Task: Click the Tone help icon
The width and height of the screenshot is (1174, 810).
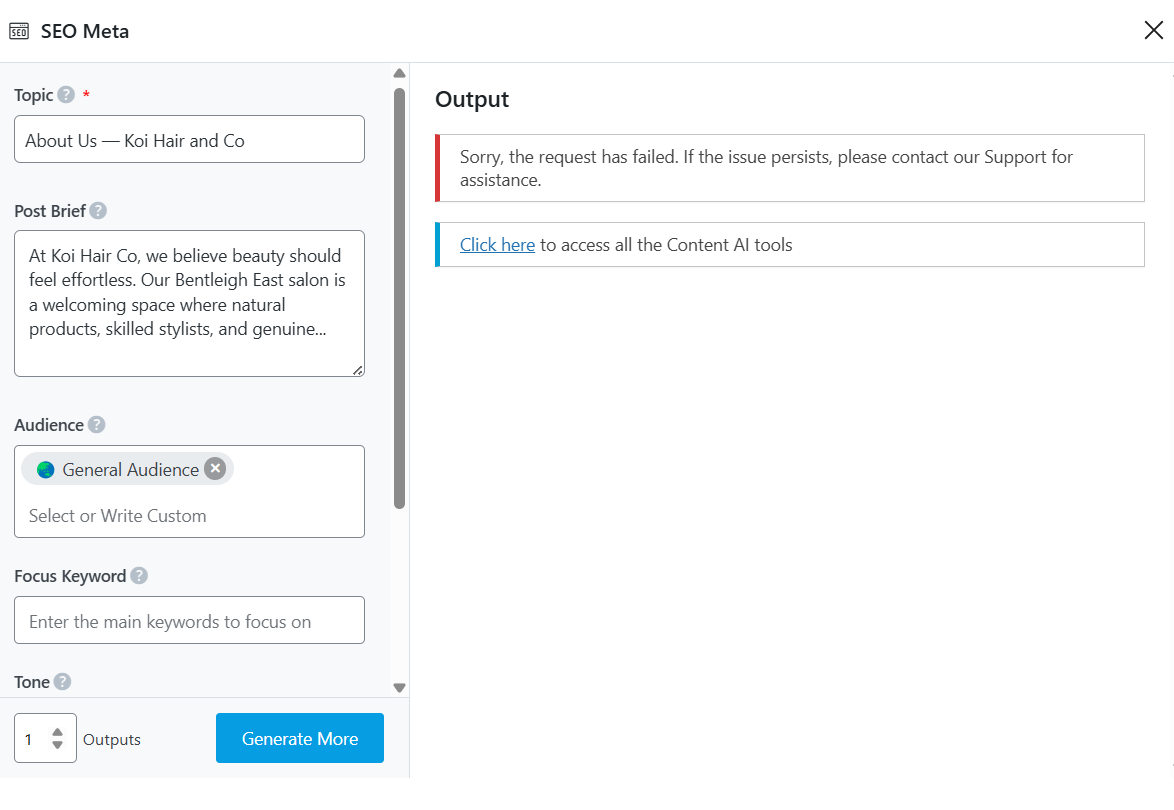Action: 62,682
